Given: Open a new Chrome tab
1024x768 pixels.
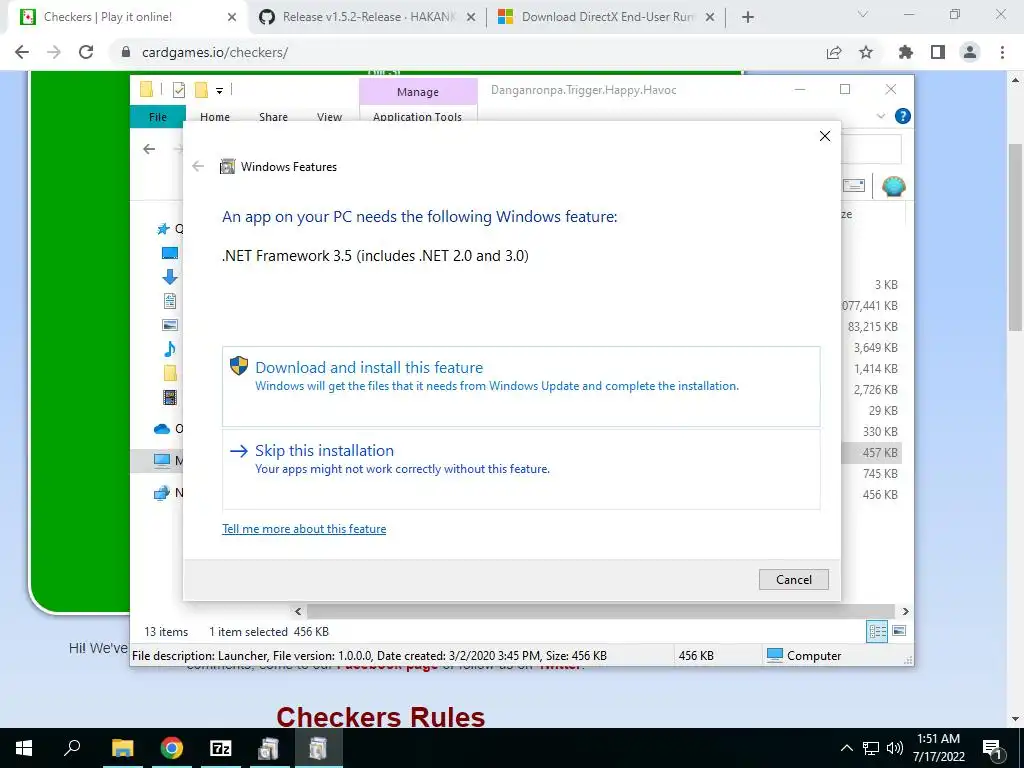Looking at the screenshot, I should (x=748, y=18).
